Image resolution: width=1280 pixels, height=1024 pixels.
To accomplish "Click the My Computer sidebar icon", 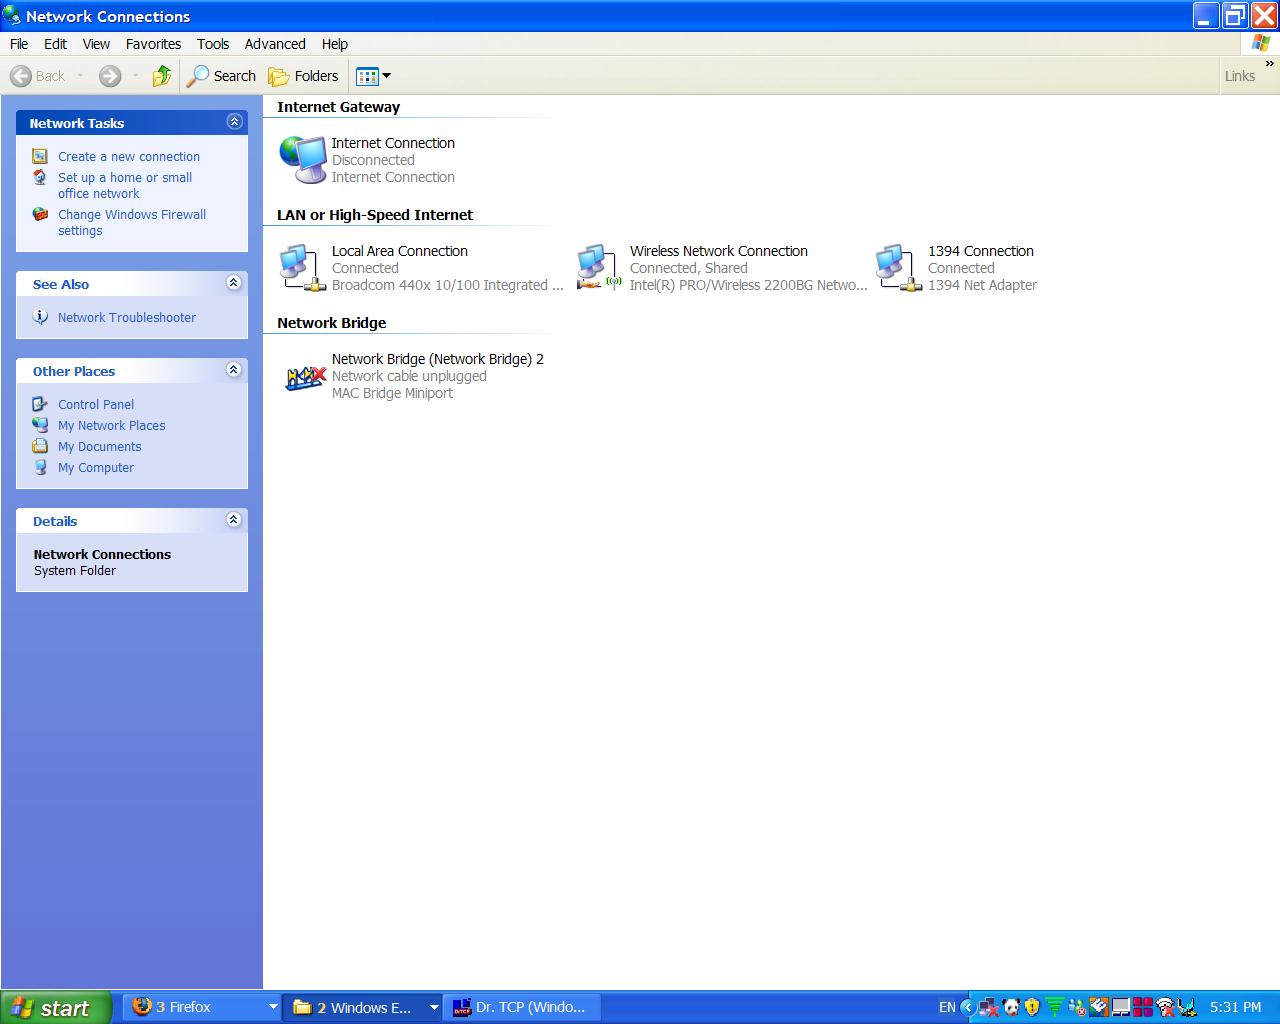I will 40,467.
